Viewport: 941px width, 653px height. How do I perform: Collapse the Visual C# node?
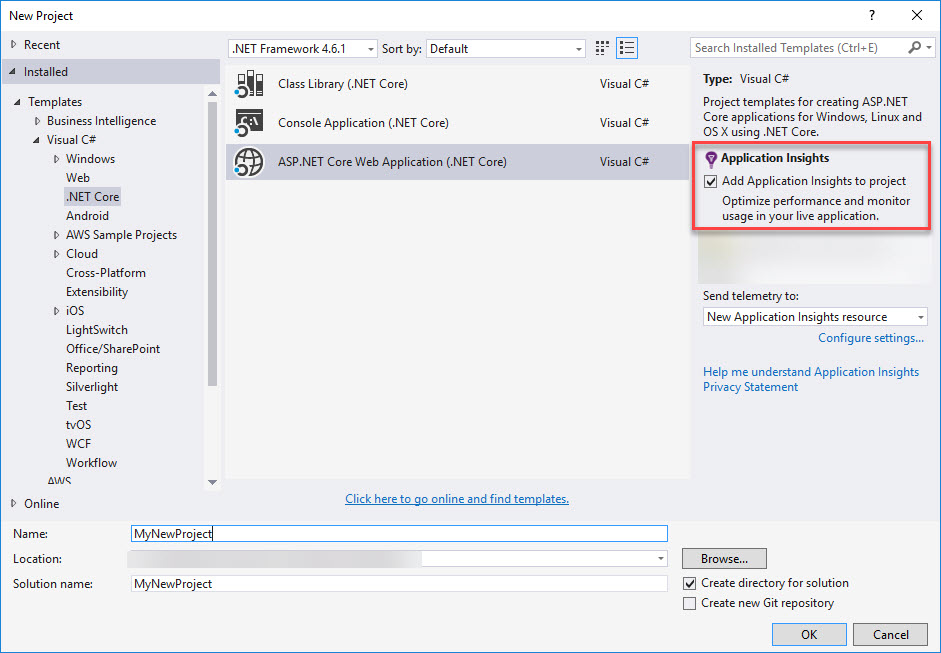tap(37, 140)
